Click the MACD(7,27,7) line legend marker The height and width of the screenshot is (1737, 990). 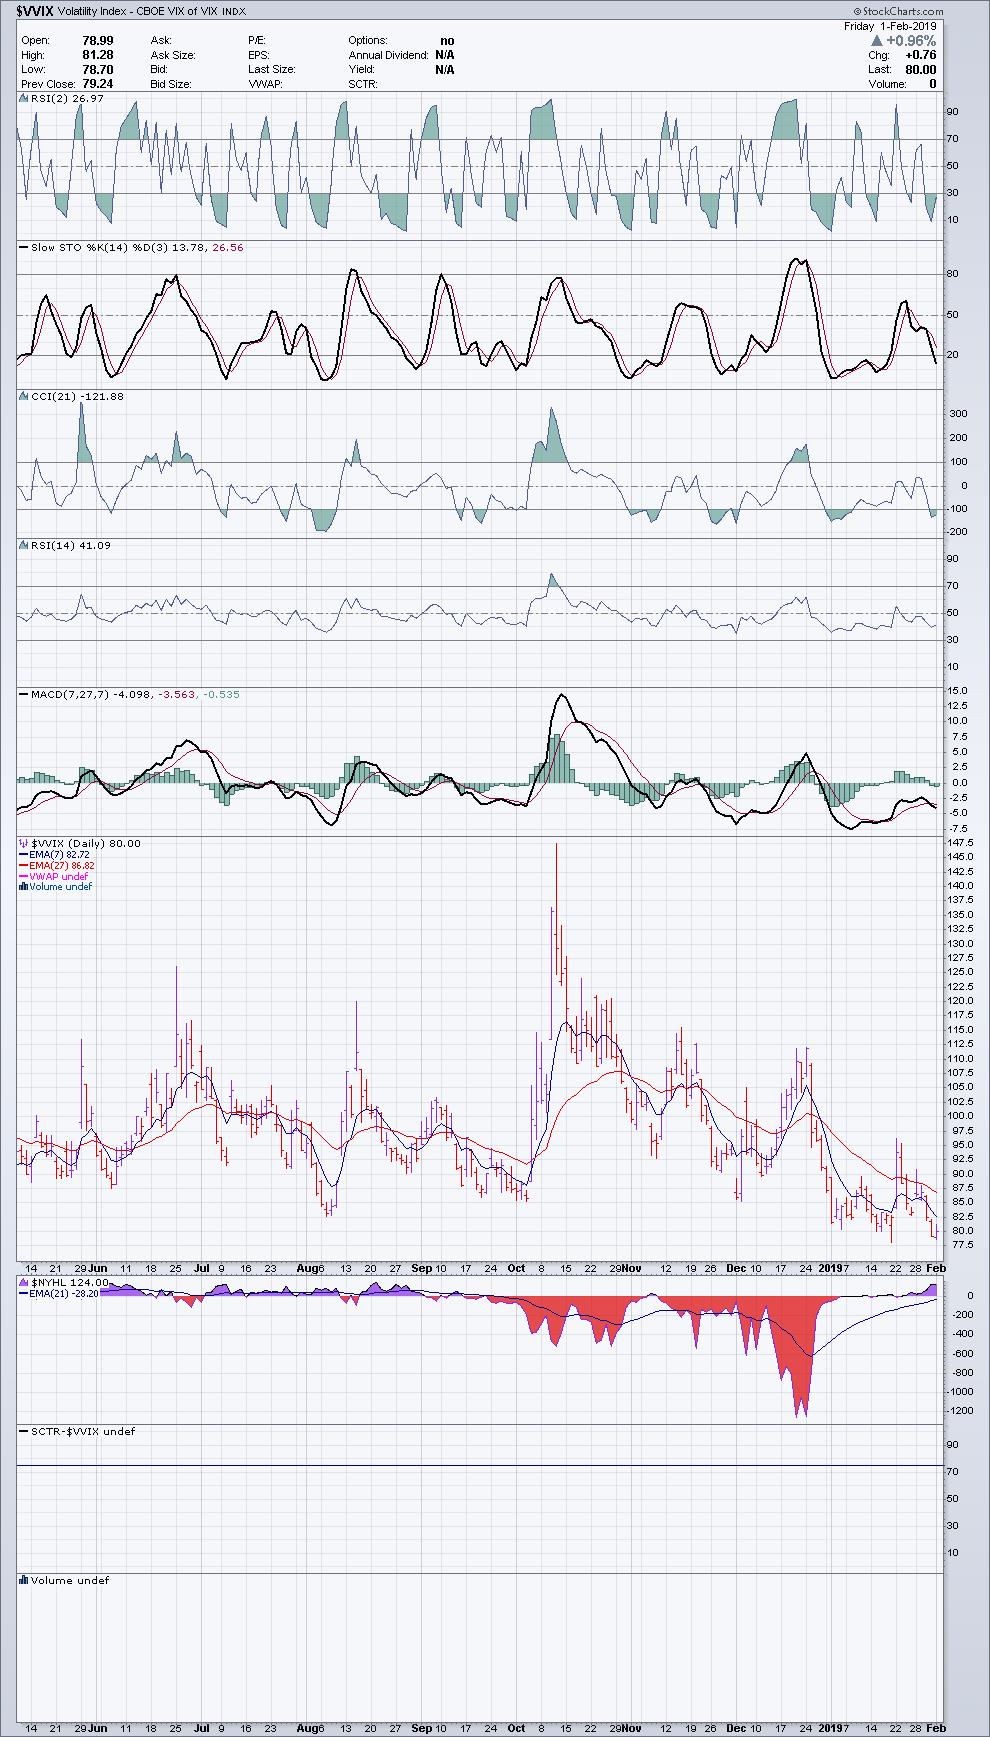click(24, 694)
